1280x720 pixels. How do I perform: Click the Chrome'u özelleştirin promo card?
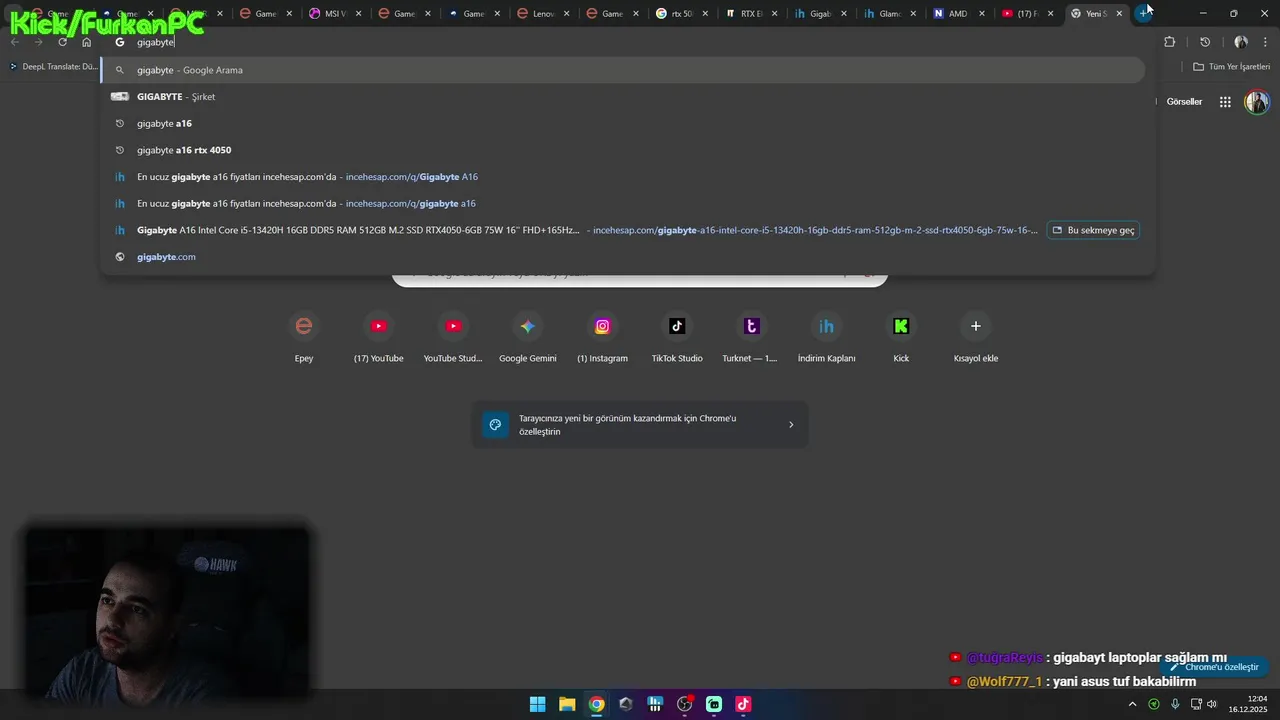pos(640,425)
